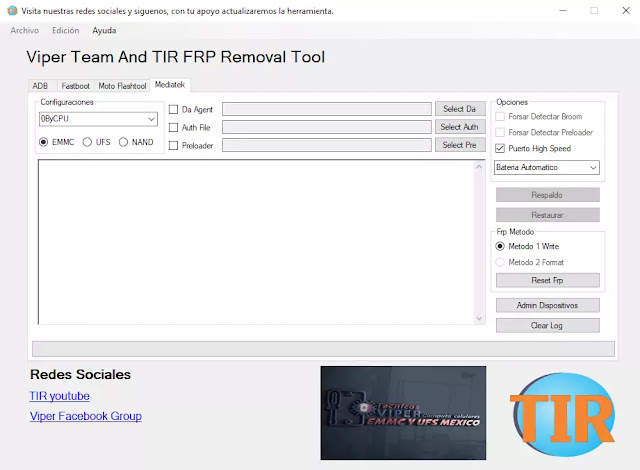
Task: Click the log scrollbar down arrow
Action: pyautogui.click(x=479, y=318)
